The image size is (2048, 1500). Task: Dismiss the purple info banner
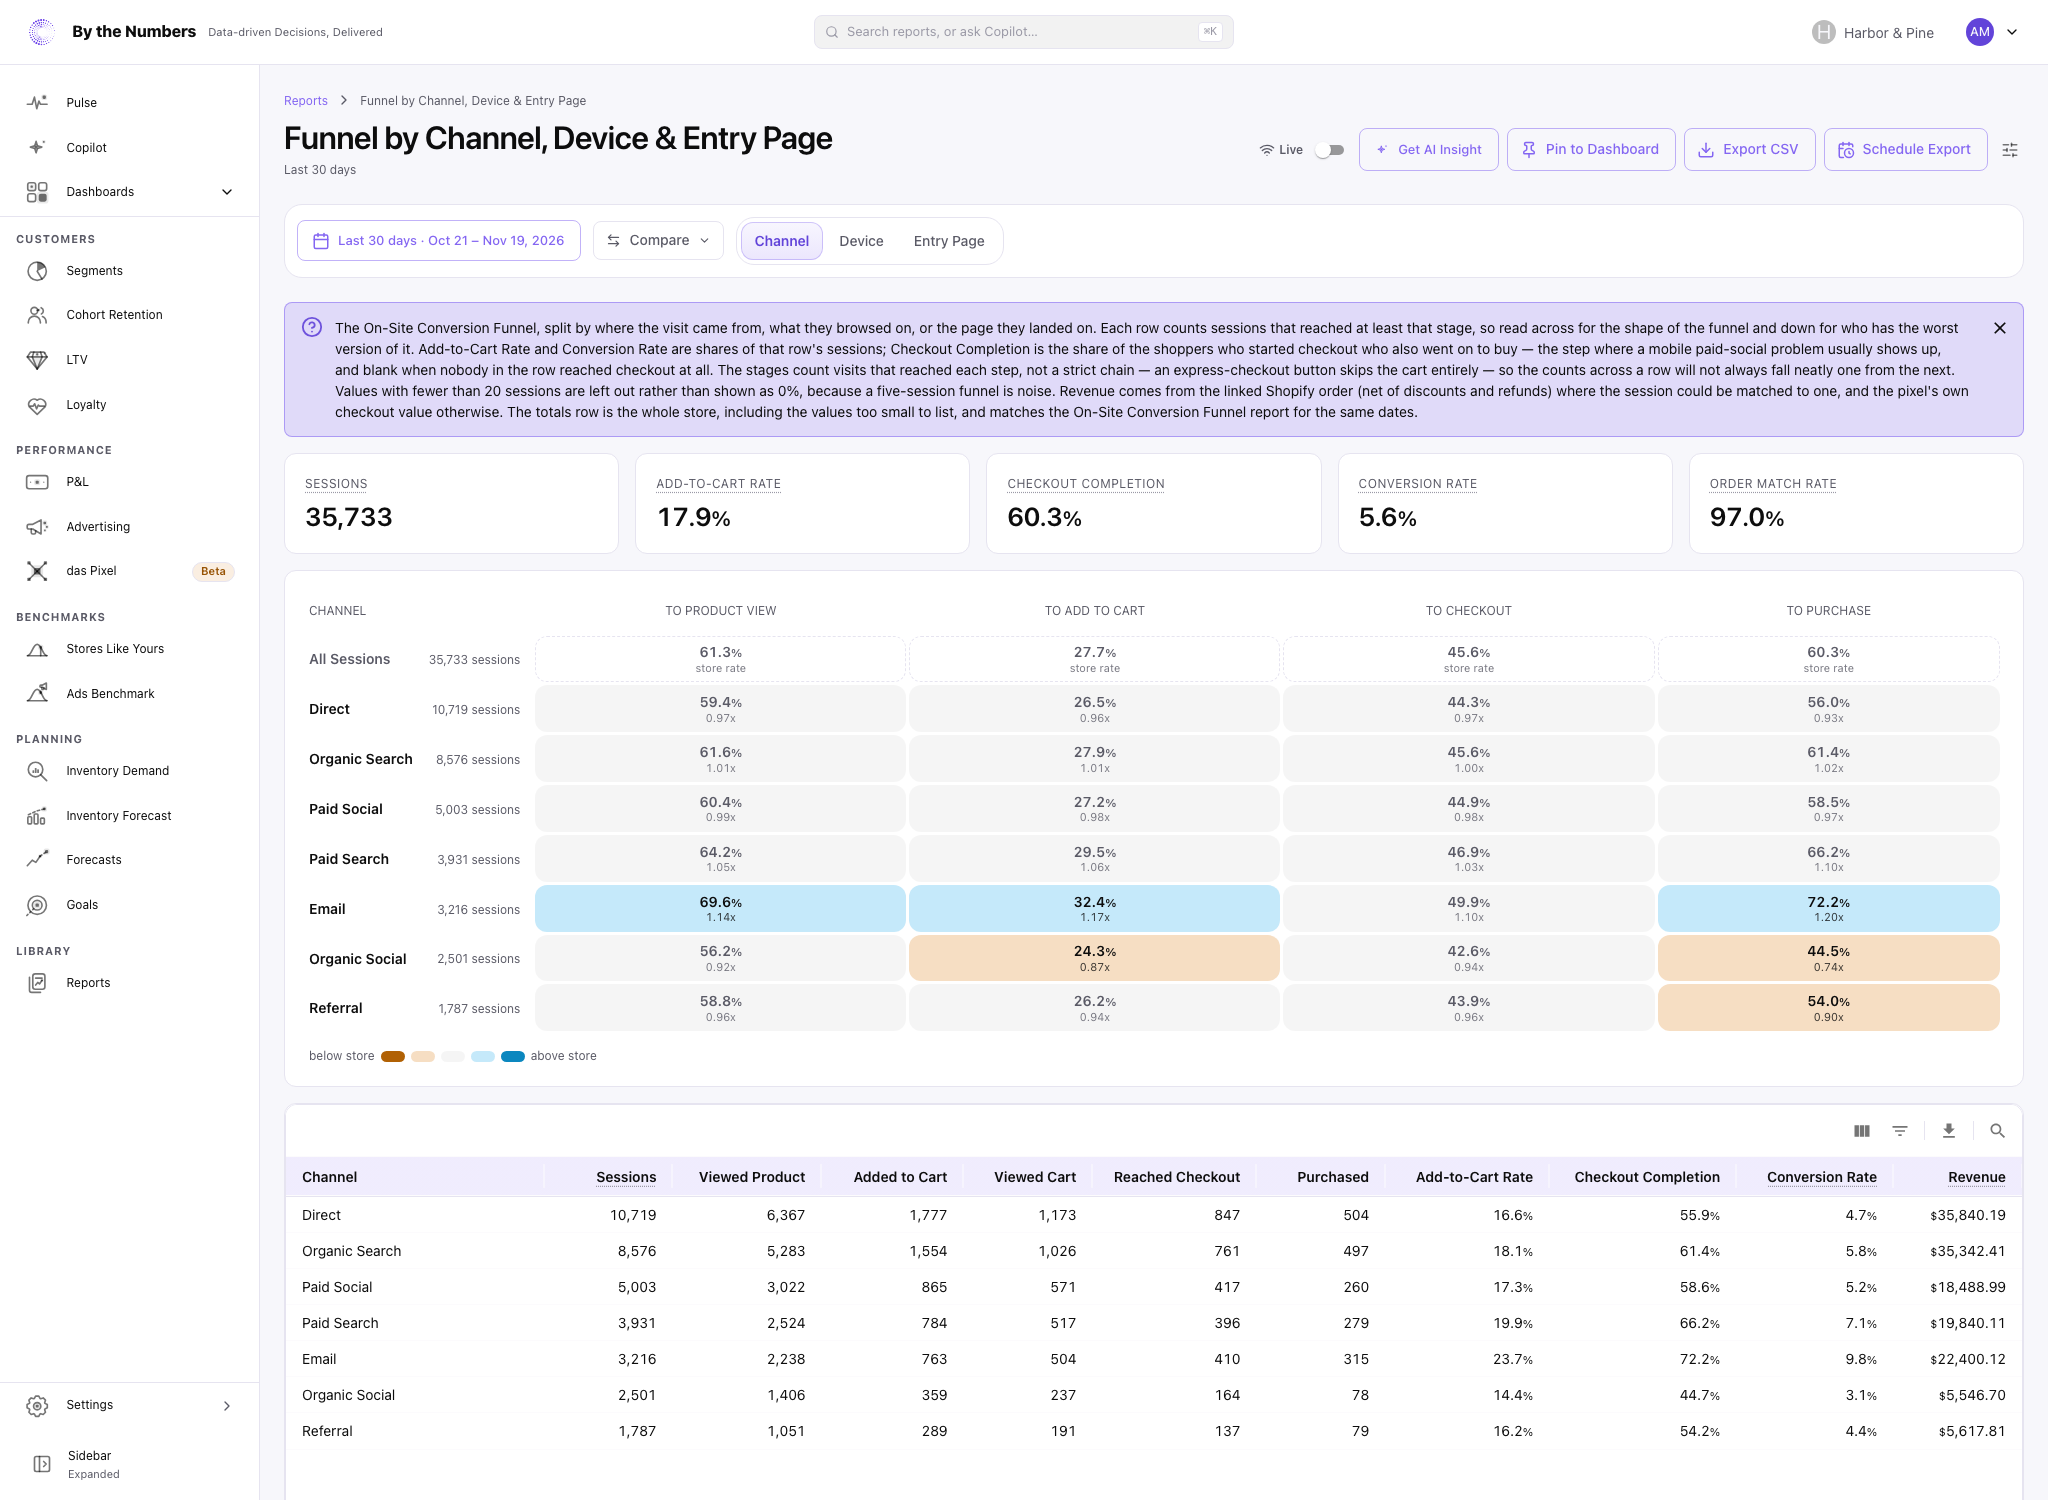(x=2000, y=328)
